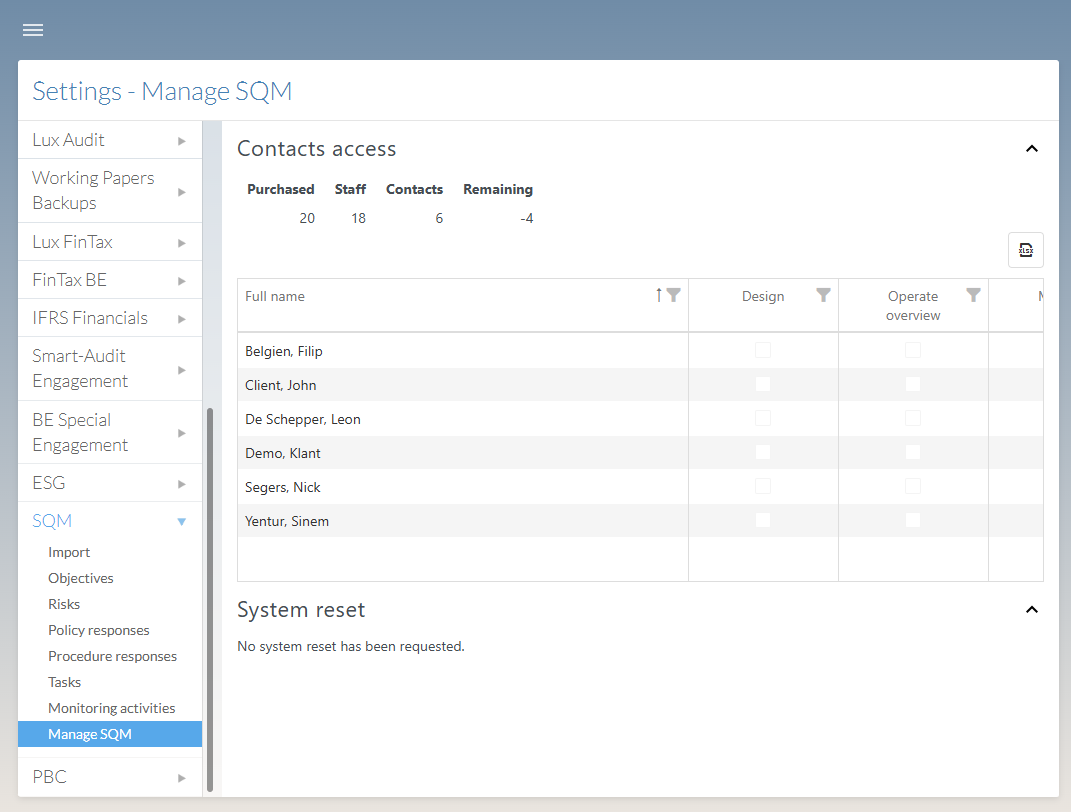Screen dimensions: 1071x812
Task: Toggle Design checkbox for Belgien, Filip
Action: [763, 350]
